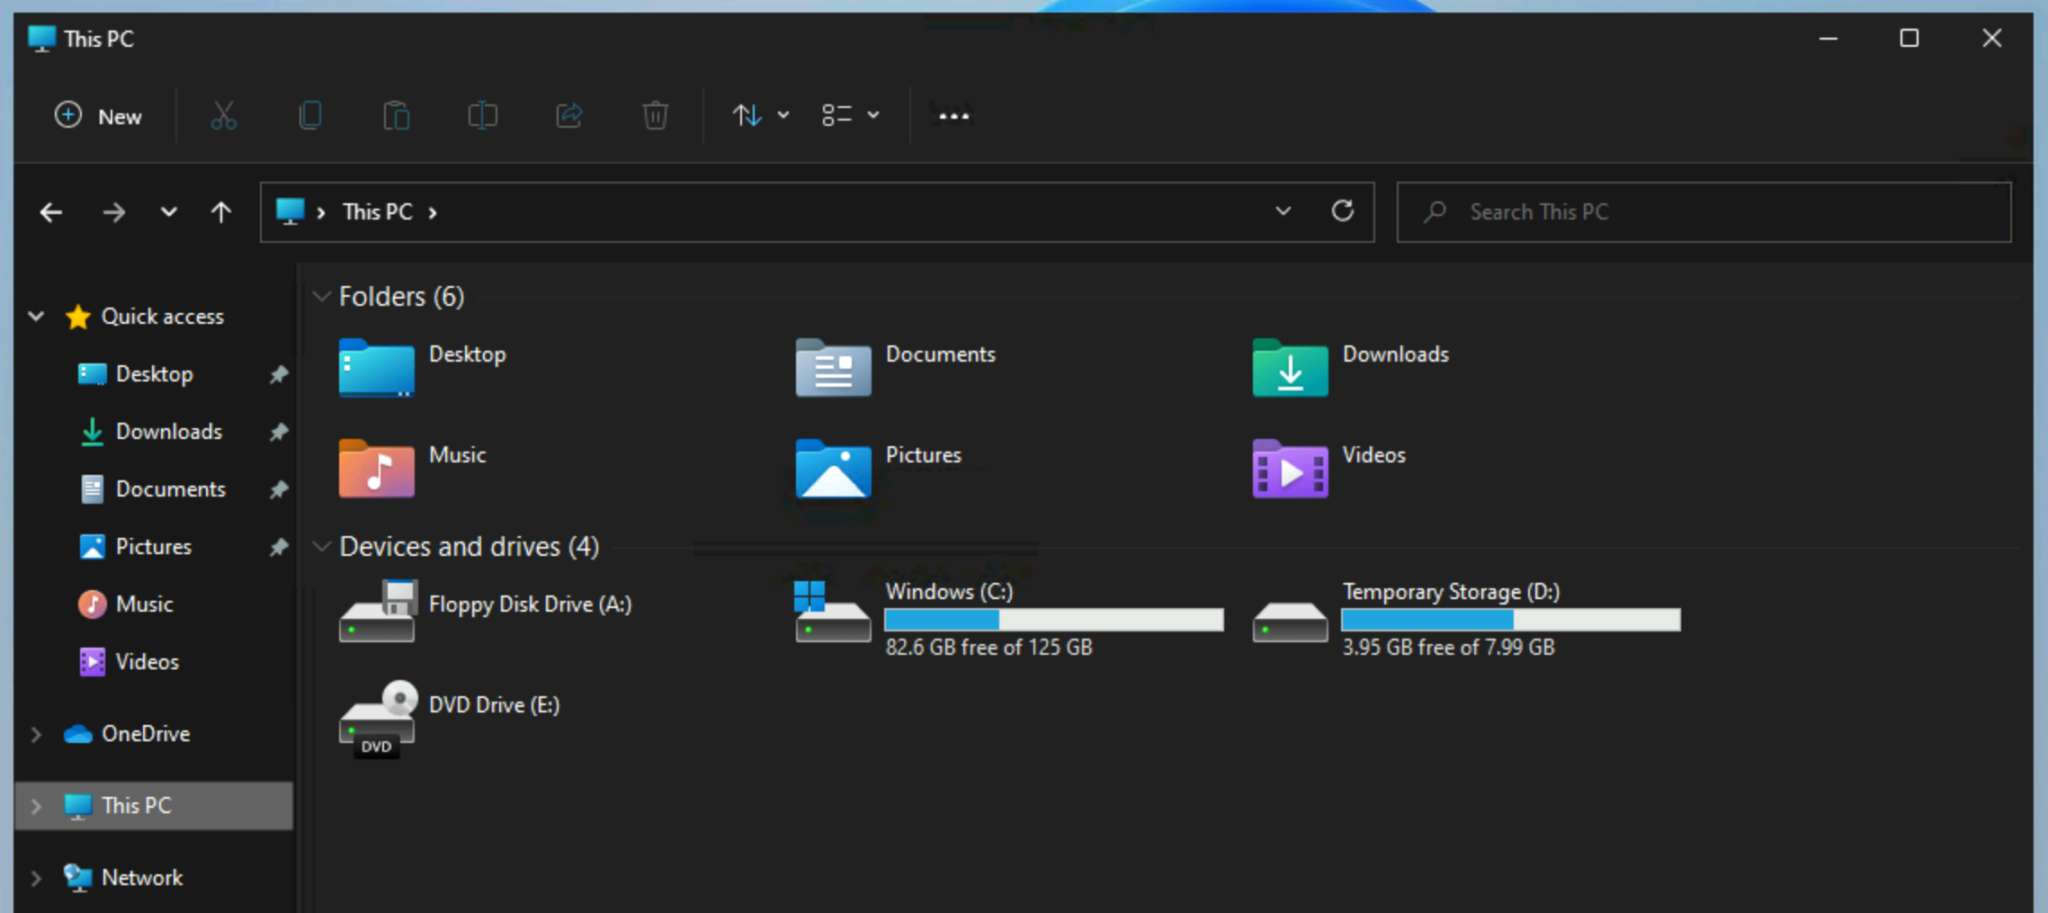This screenshot has height=913, width=2048.
Task: Navigate up one folder level
Action: tap(221, 211)
